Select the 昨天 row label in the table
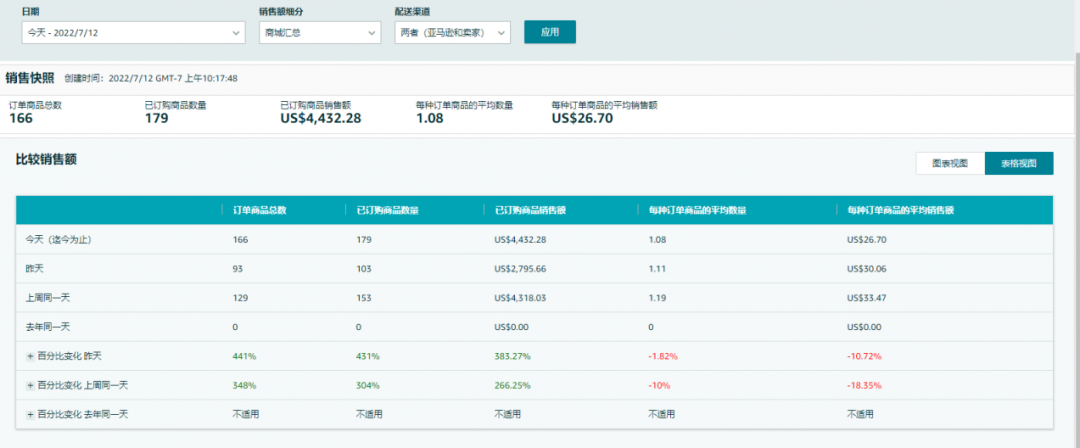This screenshot has width=1080, height=448. click(35, 269)
